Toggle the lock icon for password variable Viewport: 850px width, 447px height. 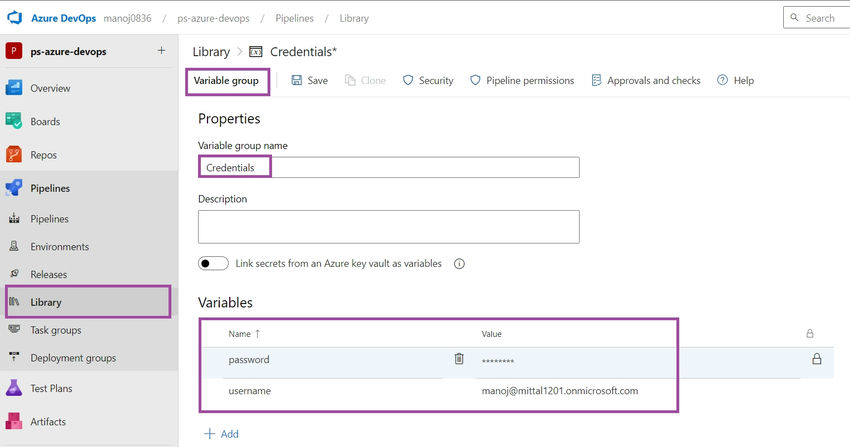tap(816, 359)
